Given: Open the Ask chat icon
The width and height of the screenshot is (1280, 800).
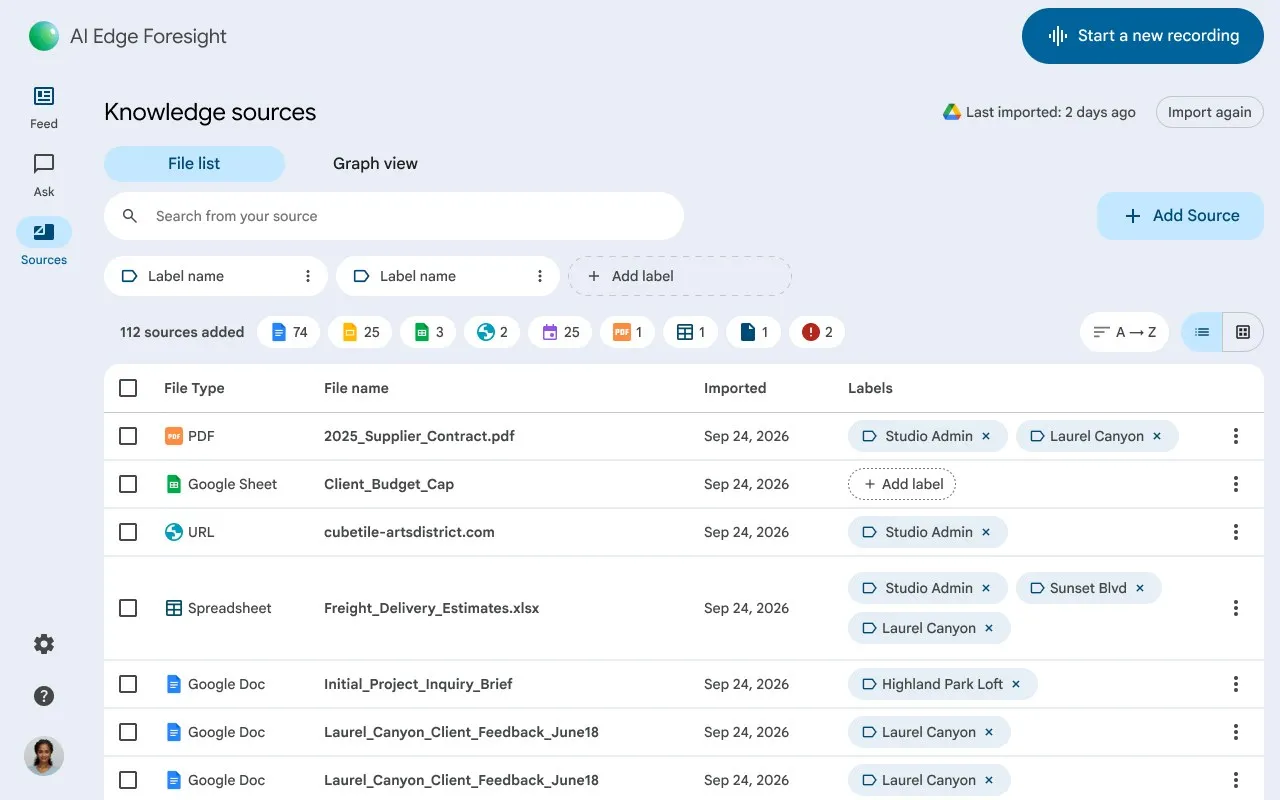Looking at the screenshot, I should [44, 164].
